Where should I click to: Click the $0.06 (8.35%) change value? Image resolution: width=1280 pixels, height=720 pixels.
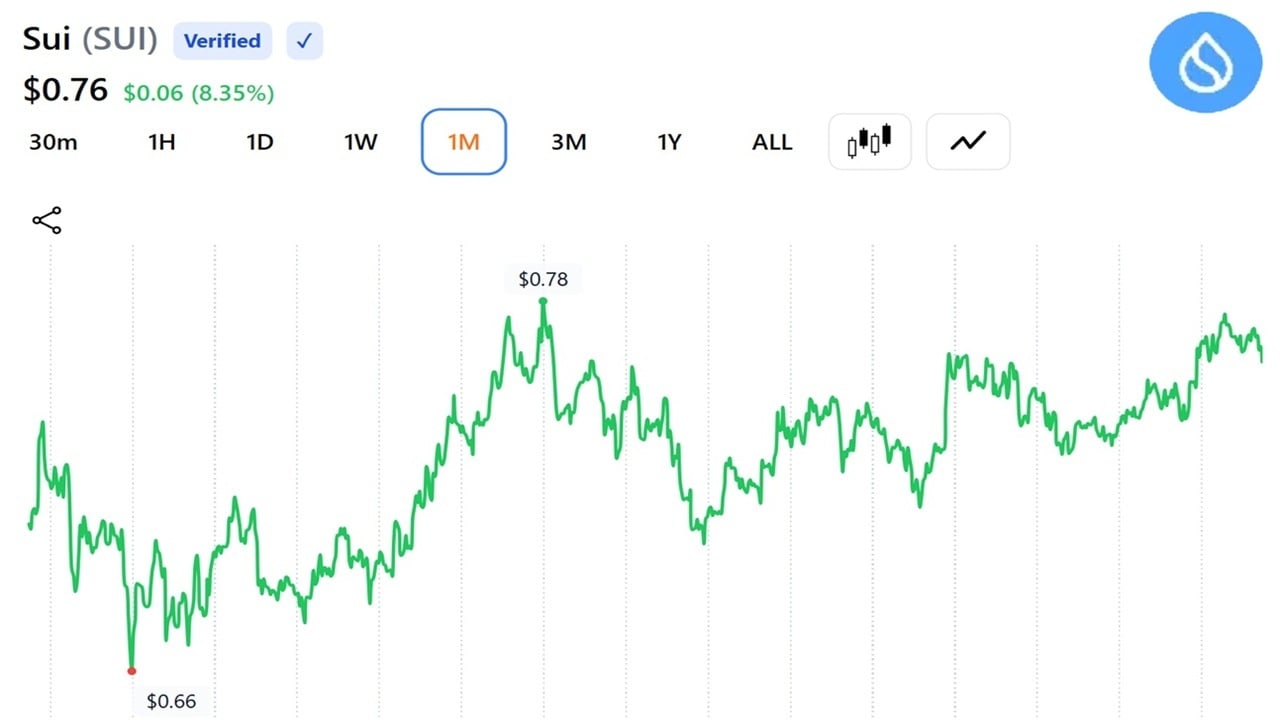[199, 93]
